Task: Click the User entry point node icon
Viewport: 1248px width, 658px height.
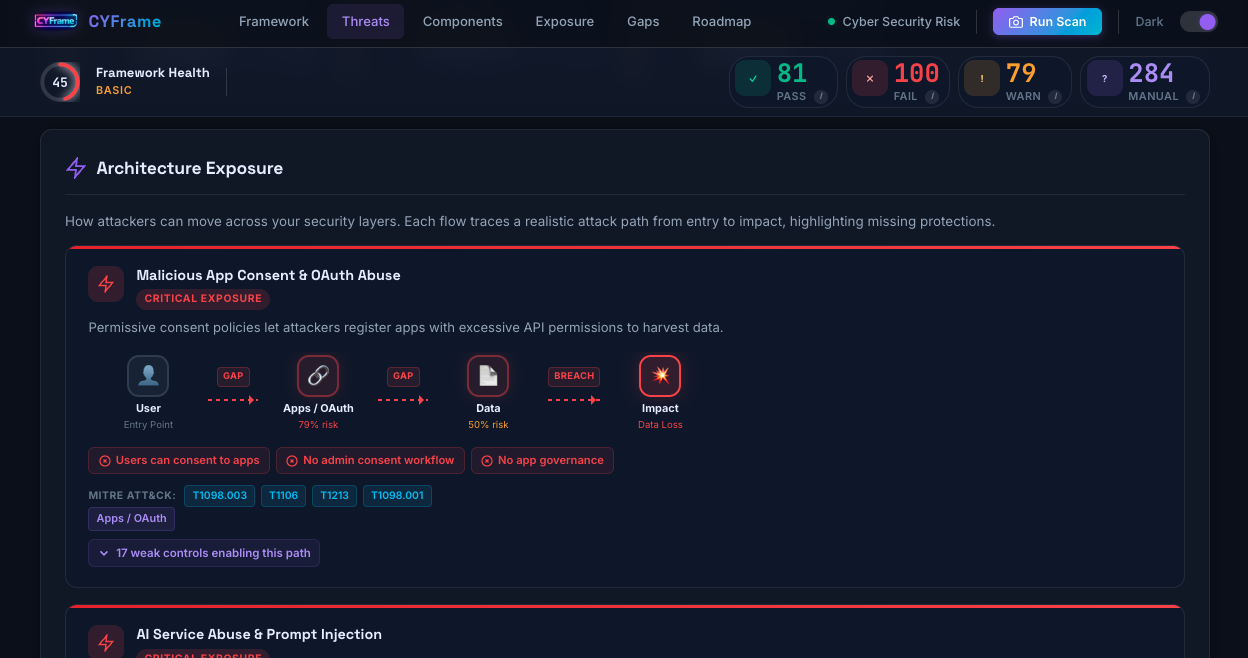Action: coord(148,376)
